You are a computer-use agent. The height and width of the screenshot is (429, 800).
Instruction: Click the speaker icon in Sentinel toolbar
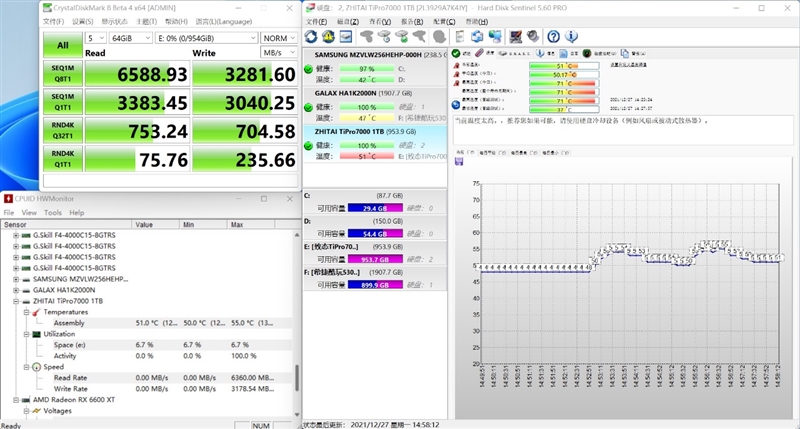point(533,37)
